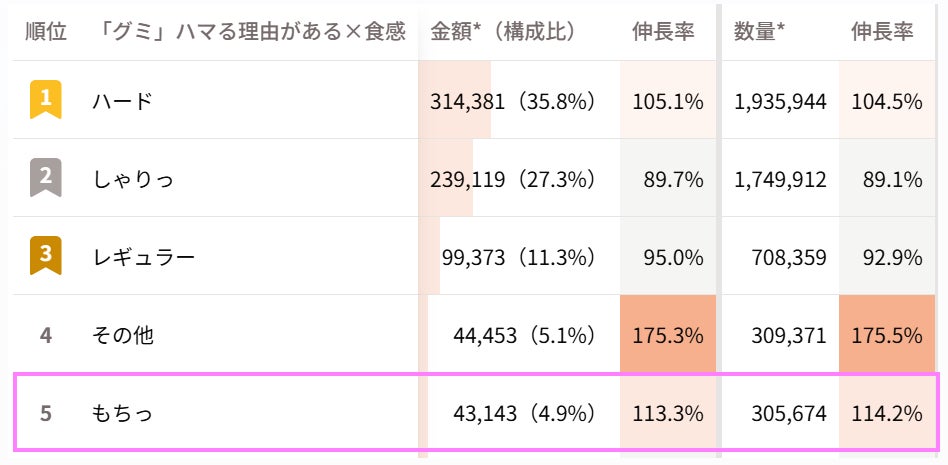The image size is (948, 465).
Task: Click the 金額*(構成比) column header
Action: [x=502, y=31]
